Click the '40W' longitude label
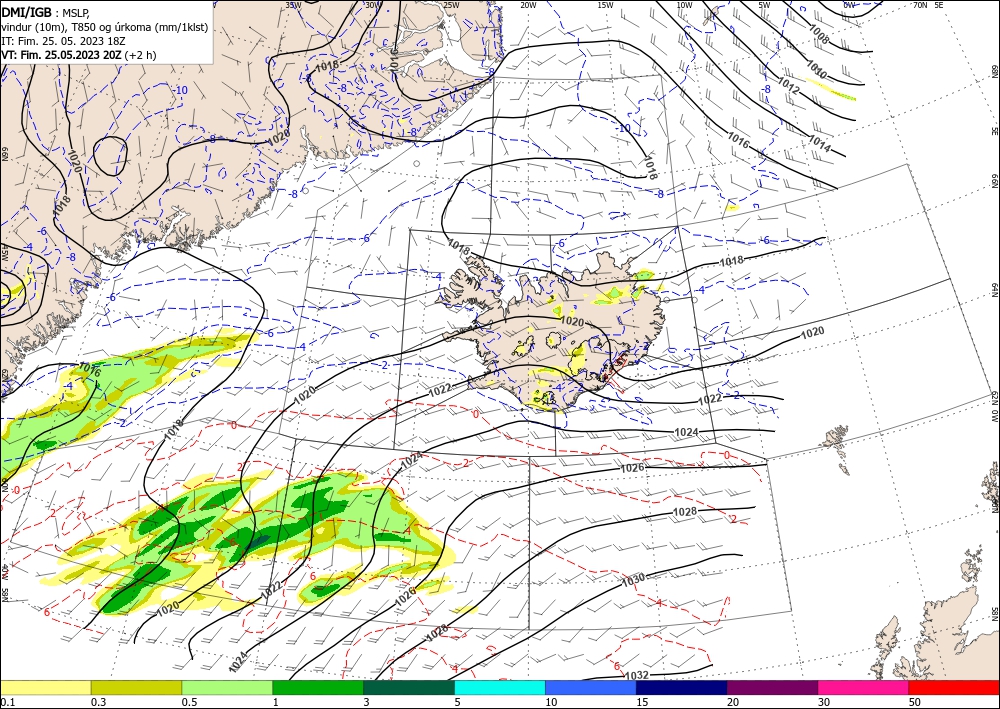 pos(4,571)
